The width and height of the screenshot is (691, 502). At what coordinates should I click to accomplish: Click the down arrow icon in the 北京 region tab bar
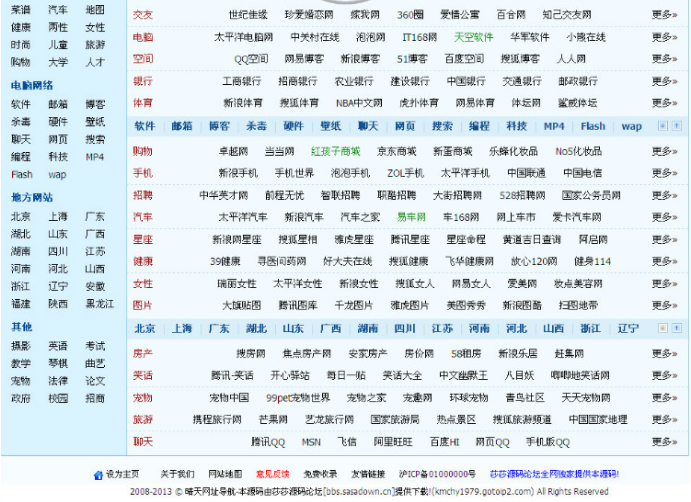click(x=662, y=328)
